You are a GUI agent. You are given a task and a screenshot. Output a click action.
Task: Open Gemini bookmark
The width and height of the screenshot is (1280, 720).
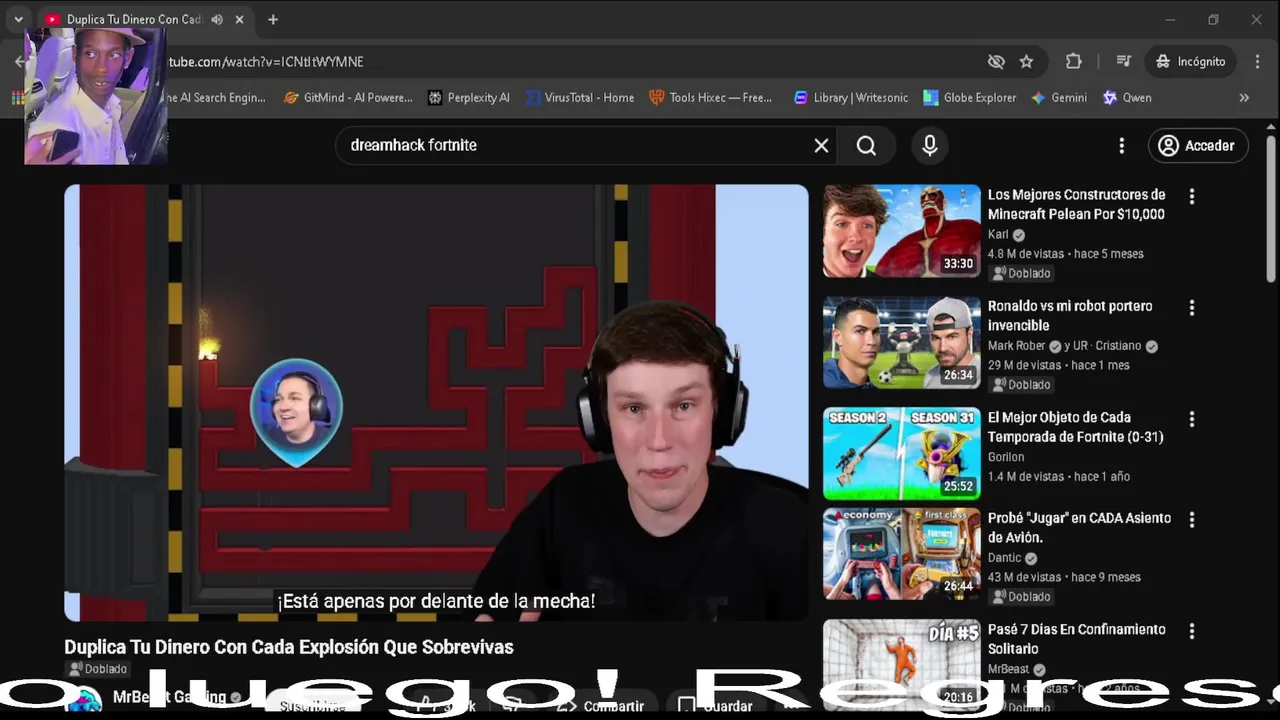click(1059, 98)
